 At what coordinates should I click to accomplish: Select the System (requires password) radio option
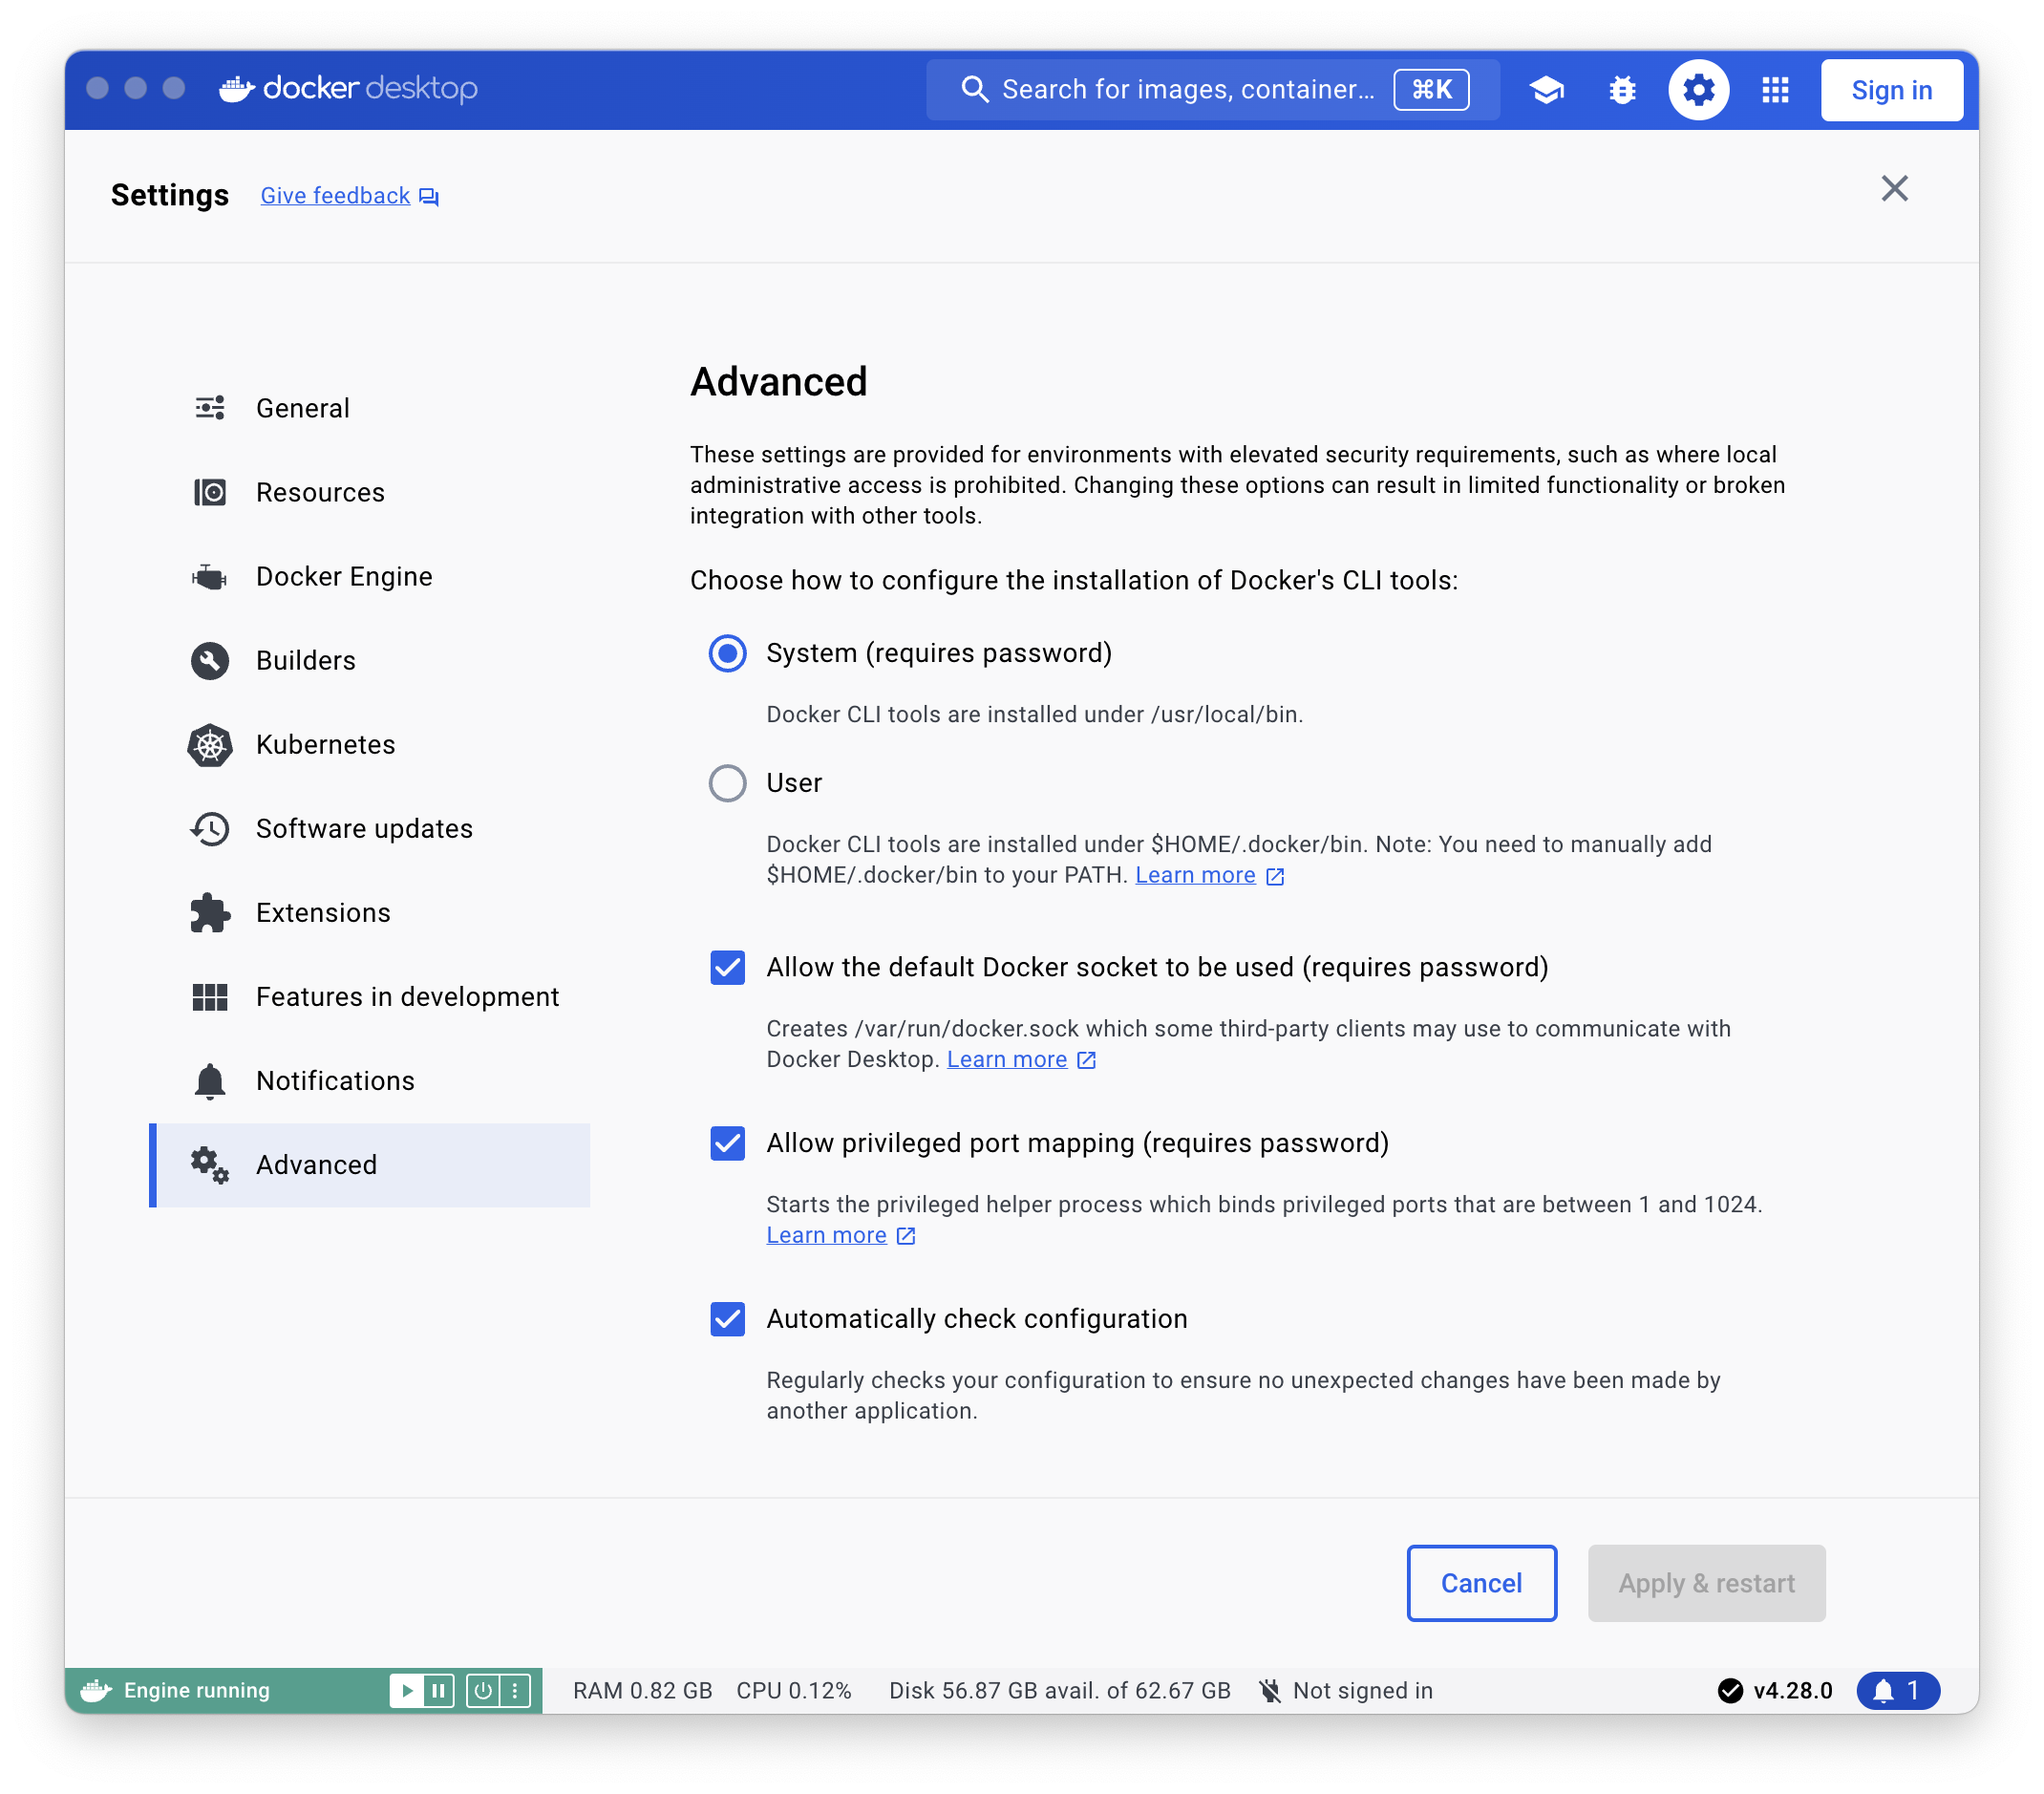pyautogui.click(x=727, y=653)
